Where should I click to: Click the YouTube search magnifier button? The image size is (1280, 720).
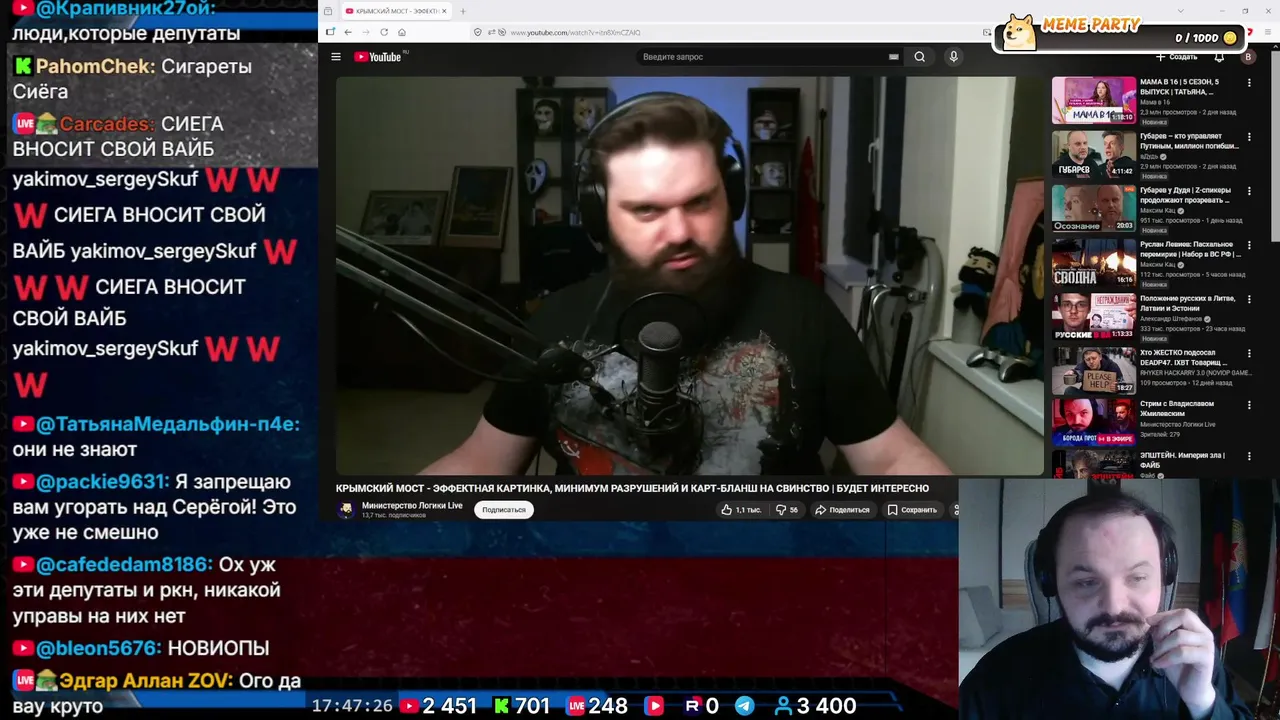coord(919,57)
